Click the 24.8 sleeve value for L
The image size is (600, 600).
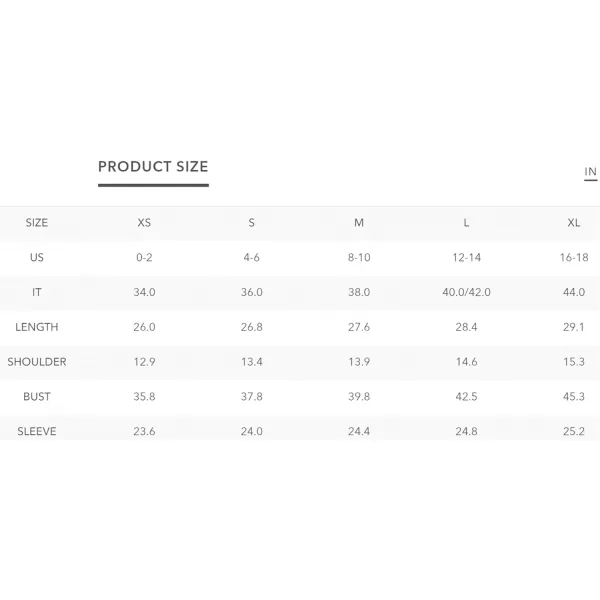[x=466, y=432]
